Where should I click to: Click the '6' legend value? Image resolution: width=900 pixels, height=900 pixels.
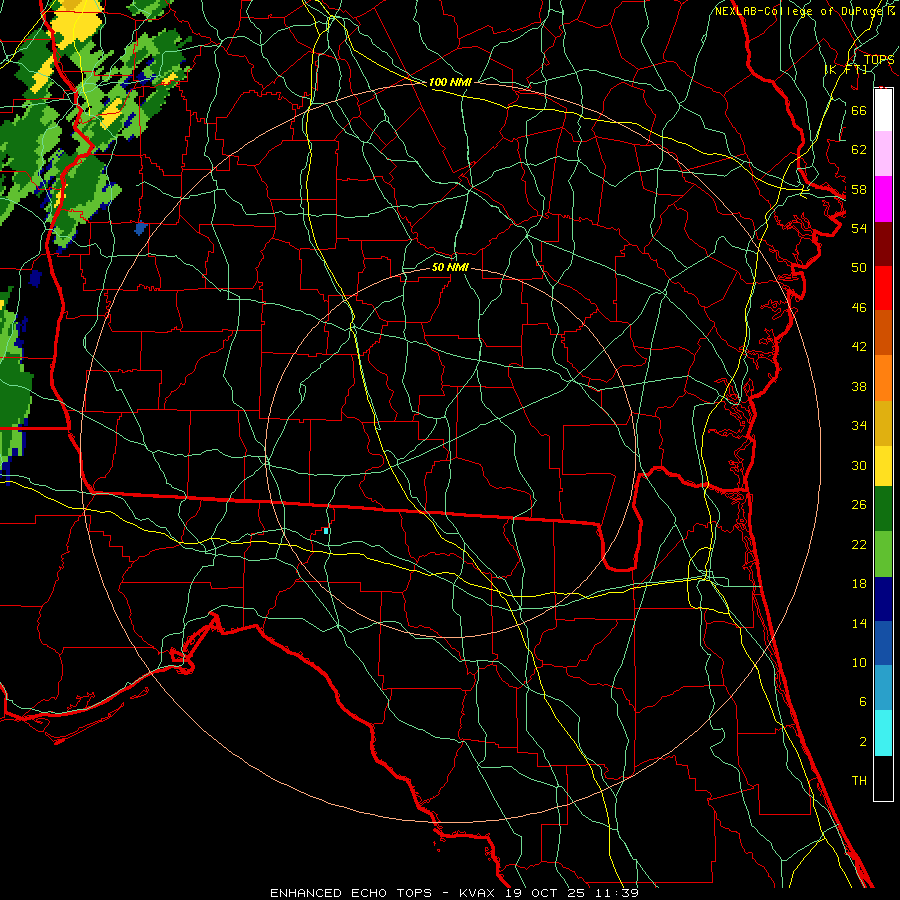coord(863,701)
